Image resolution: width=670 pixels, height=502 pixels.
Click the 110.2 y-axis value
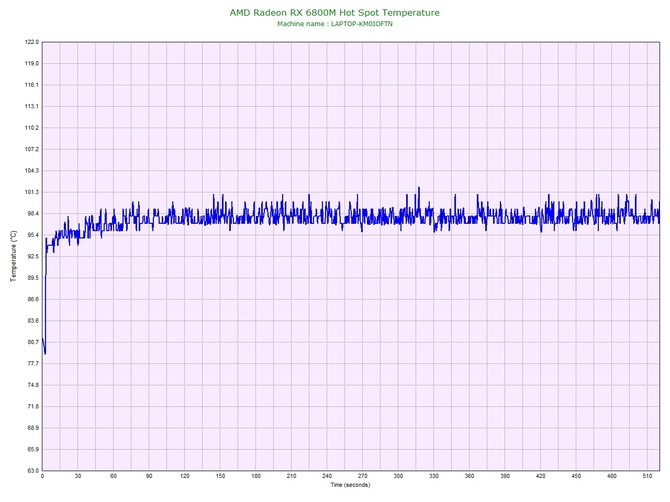[x=32, y=128]
